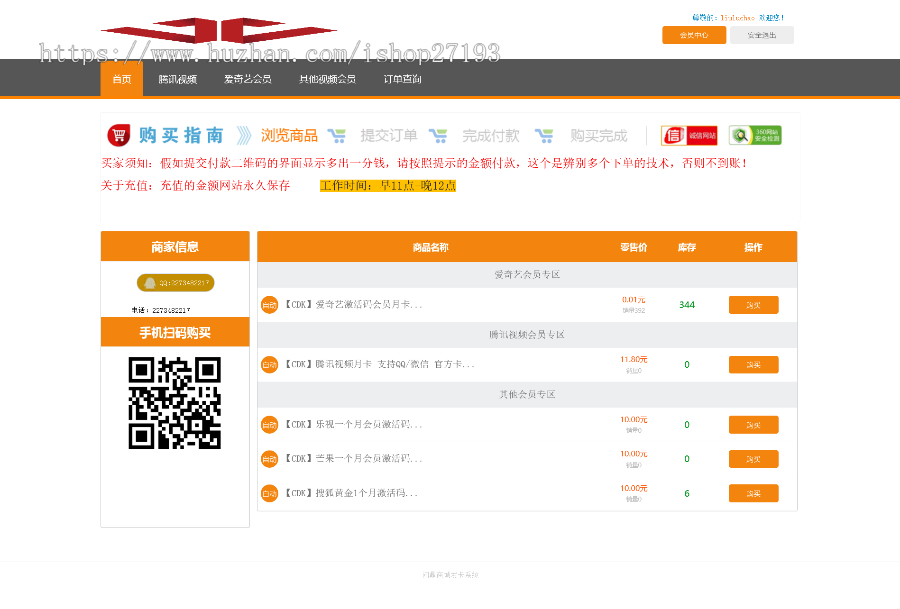
Task: Click the 购买完成 step label
Action: coord(599,135)
